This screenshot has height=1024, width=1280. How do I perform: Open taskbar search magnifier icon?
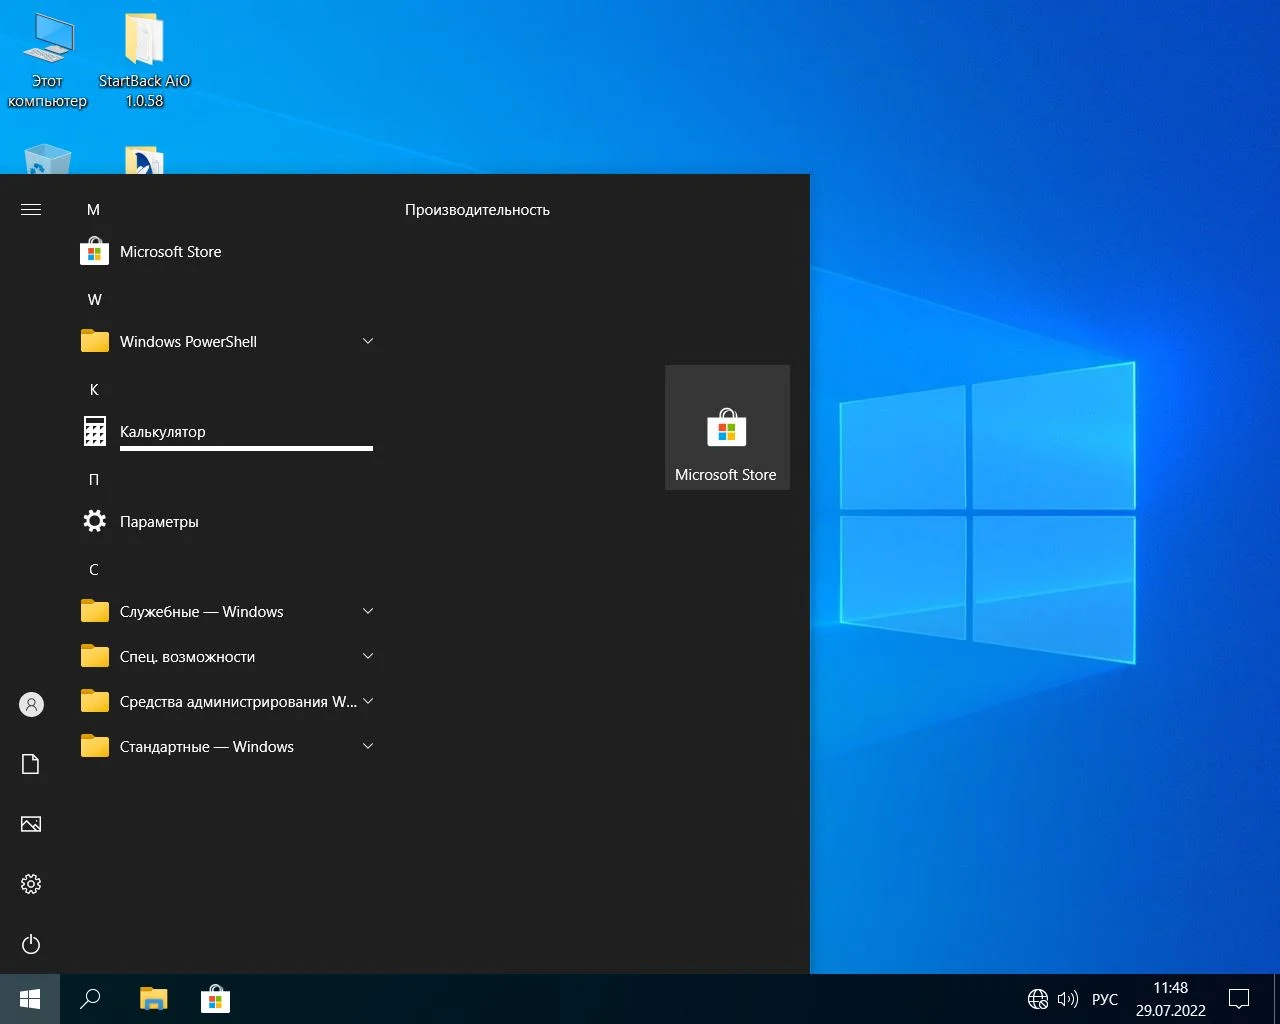pyautogui.click(x=90, y=999)
